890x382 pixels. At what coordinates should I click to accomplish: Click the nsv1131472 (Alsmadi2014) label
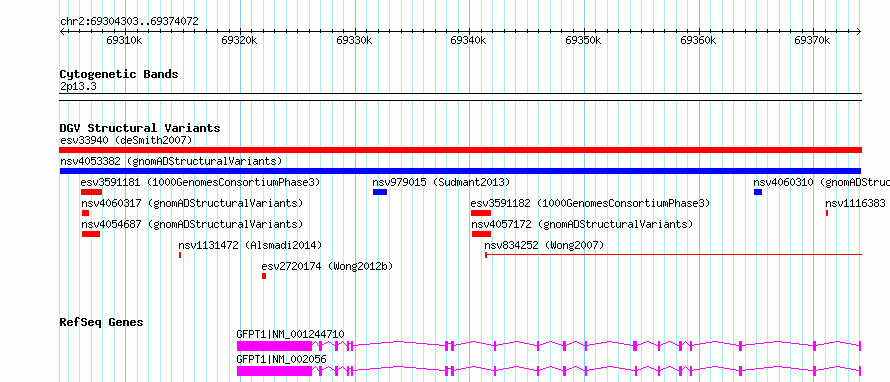(250, 245)
